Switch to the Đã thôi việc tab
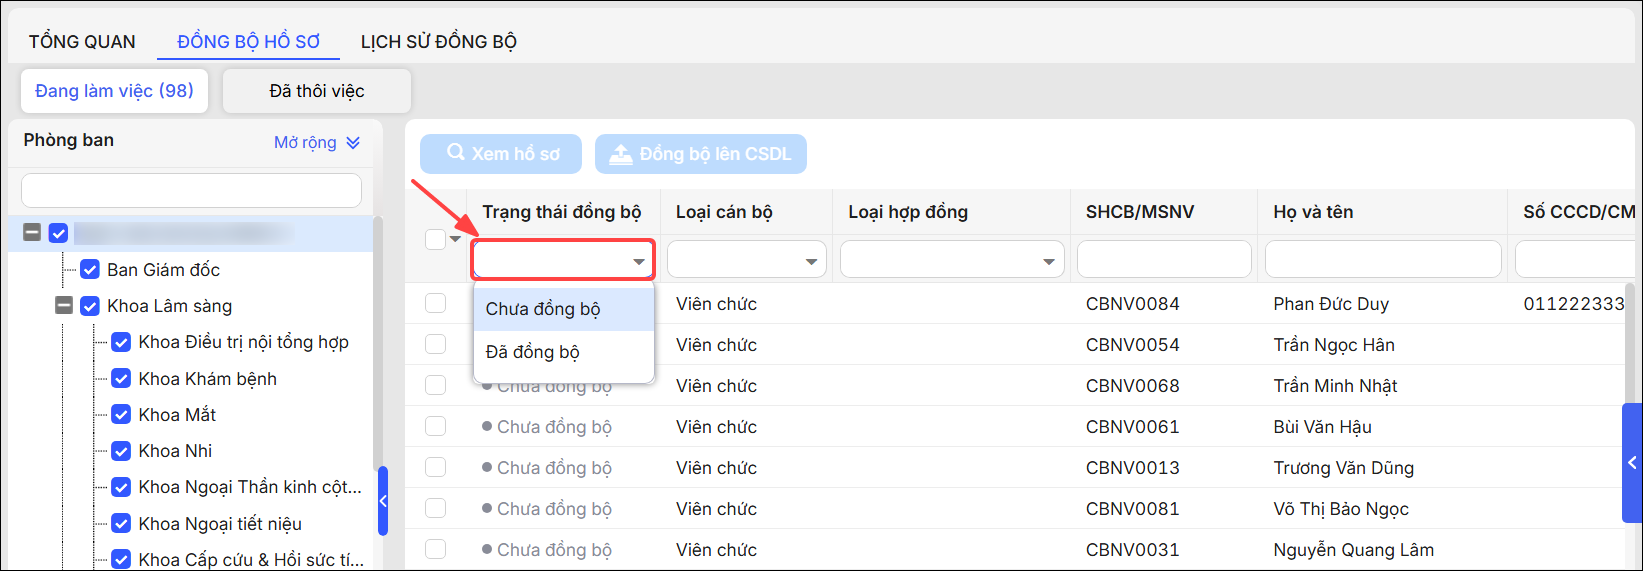 (317, 91)
